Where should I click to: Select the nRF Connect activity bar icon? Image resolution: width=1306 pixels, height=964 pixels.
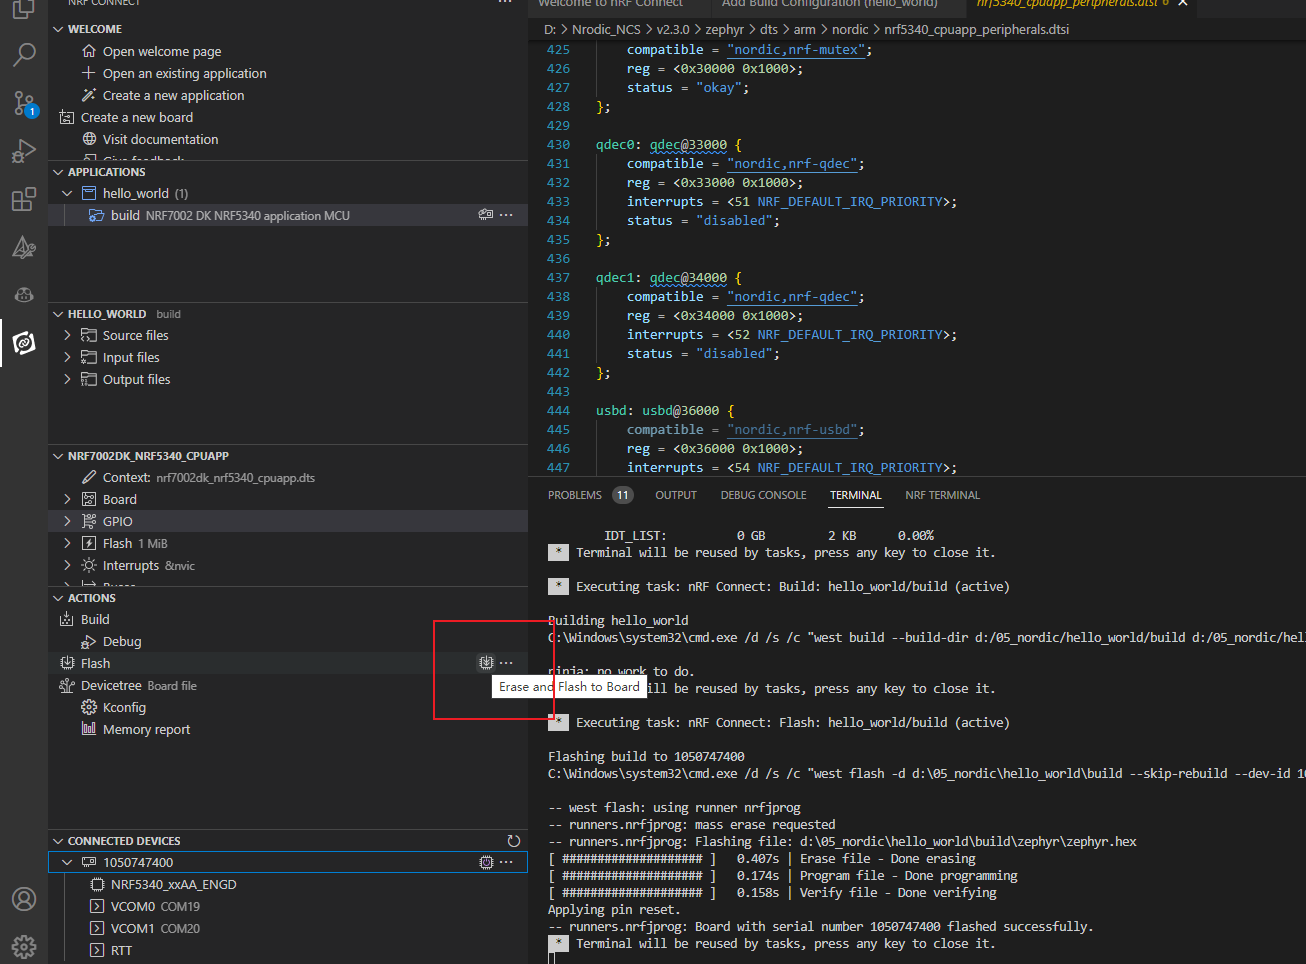(x=24, y=343)
